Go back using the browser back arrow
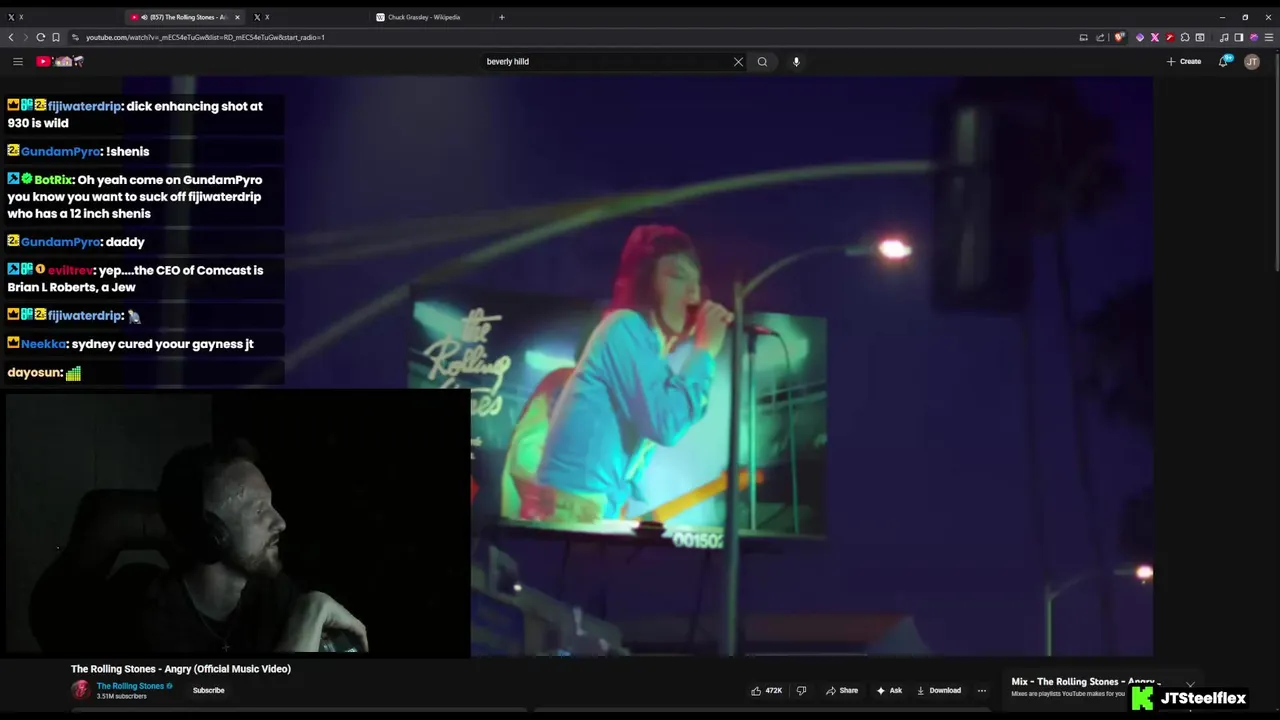 tap(11, 37)
